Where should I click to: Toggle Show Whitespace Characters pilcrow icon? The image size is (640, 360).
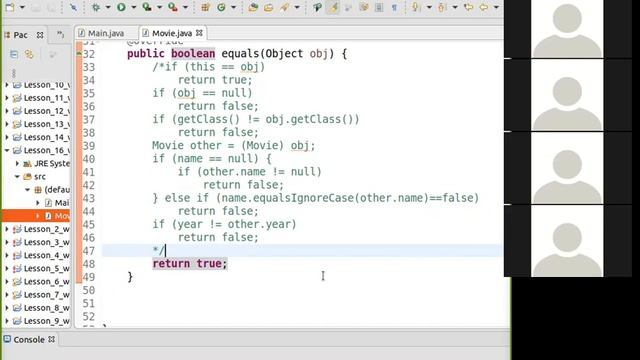tap(394, 7)
